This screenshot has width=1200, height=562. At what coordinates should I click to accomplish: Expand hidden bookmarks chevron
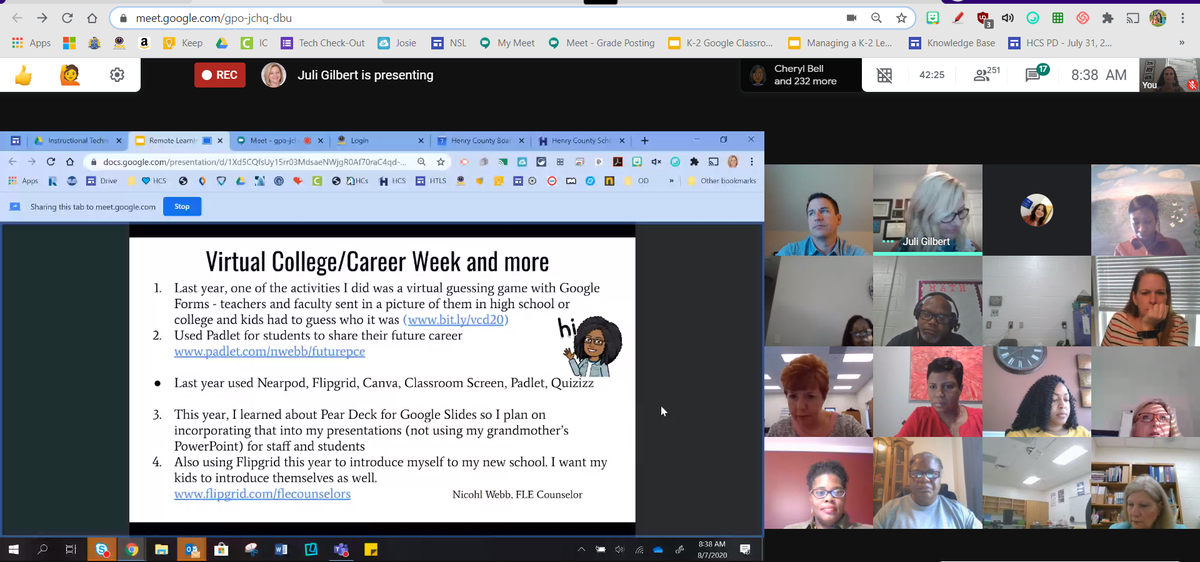1182,43
